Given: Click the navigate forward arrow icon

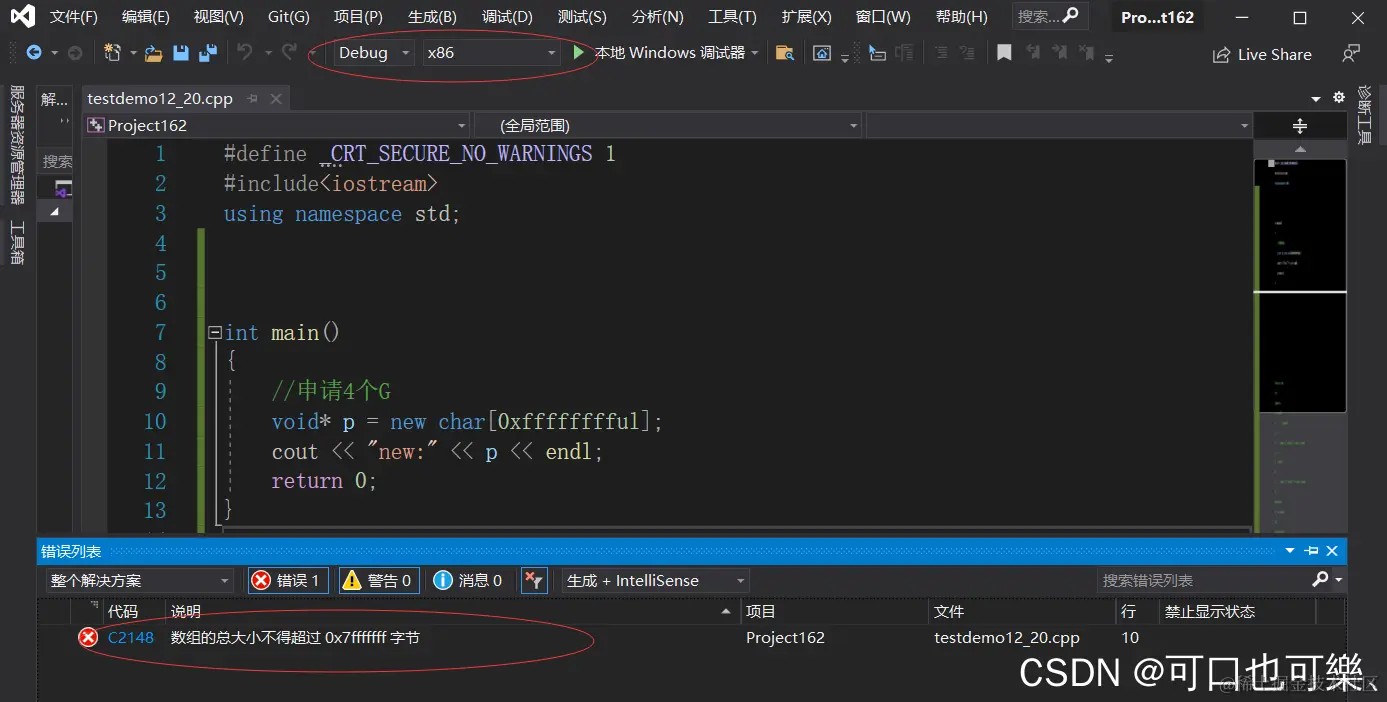Looking at the screenshot, I should [x=75, y=53].
